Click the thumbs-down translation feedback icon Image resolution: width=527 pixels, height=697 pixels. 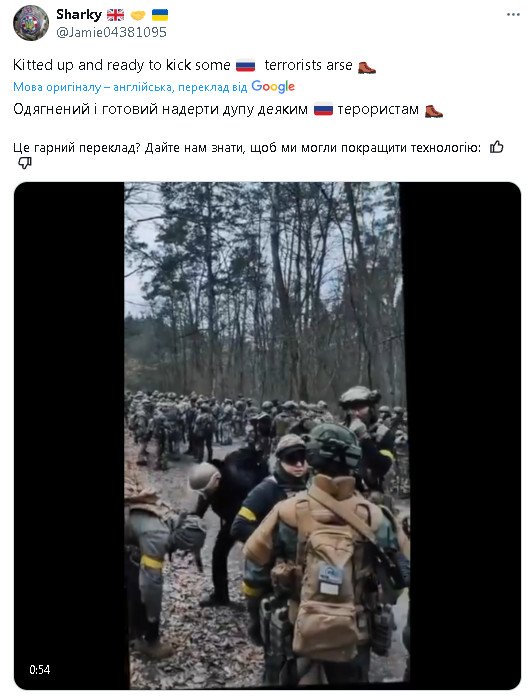click(x=25, y=163)
